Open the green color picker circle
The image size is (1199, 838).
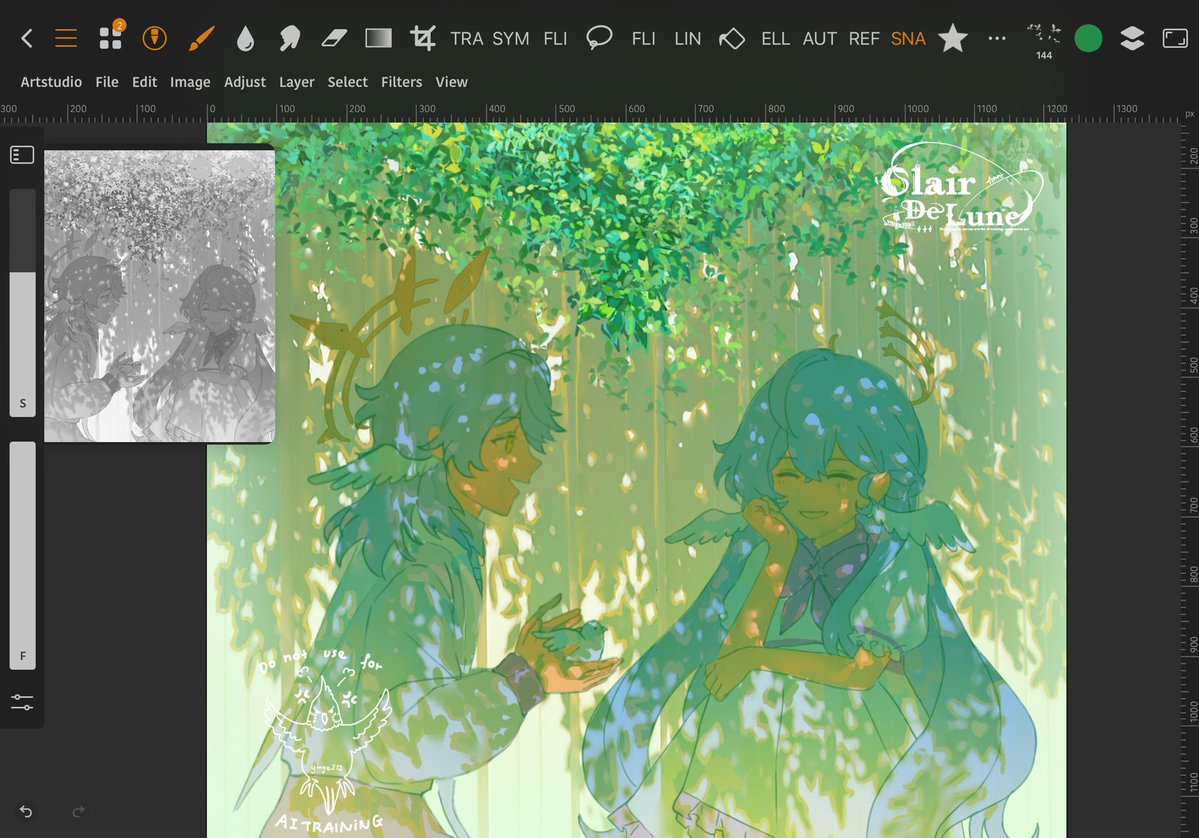pos(1088,38)
